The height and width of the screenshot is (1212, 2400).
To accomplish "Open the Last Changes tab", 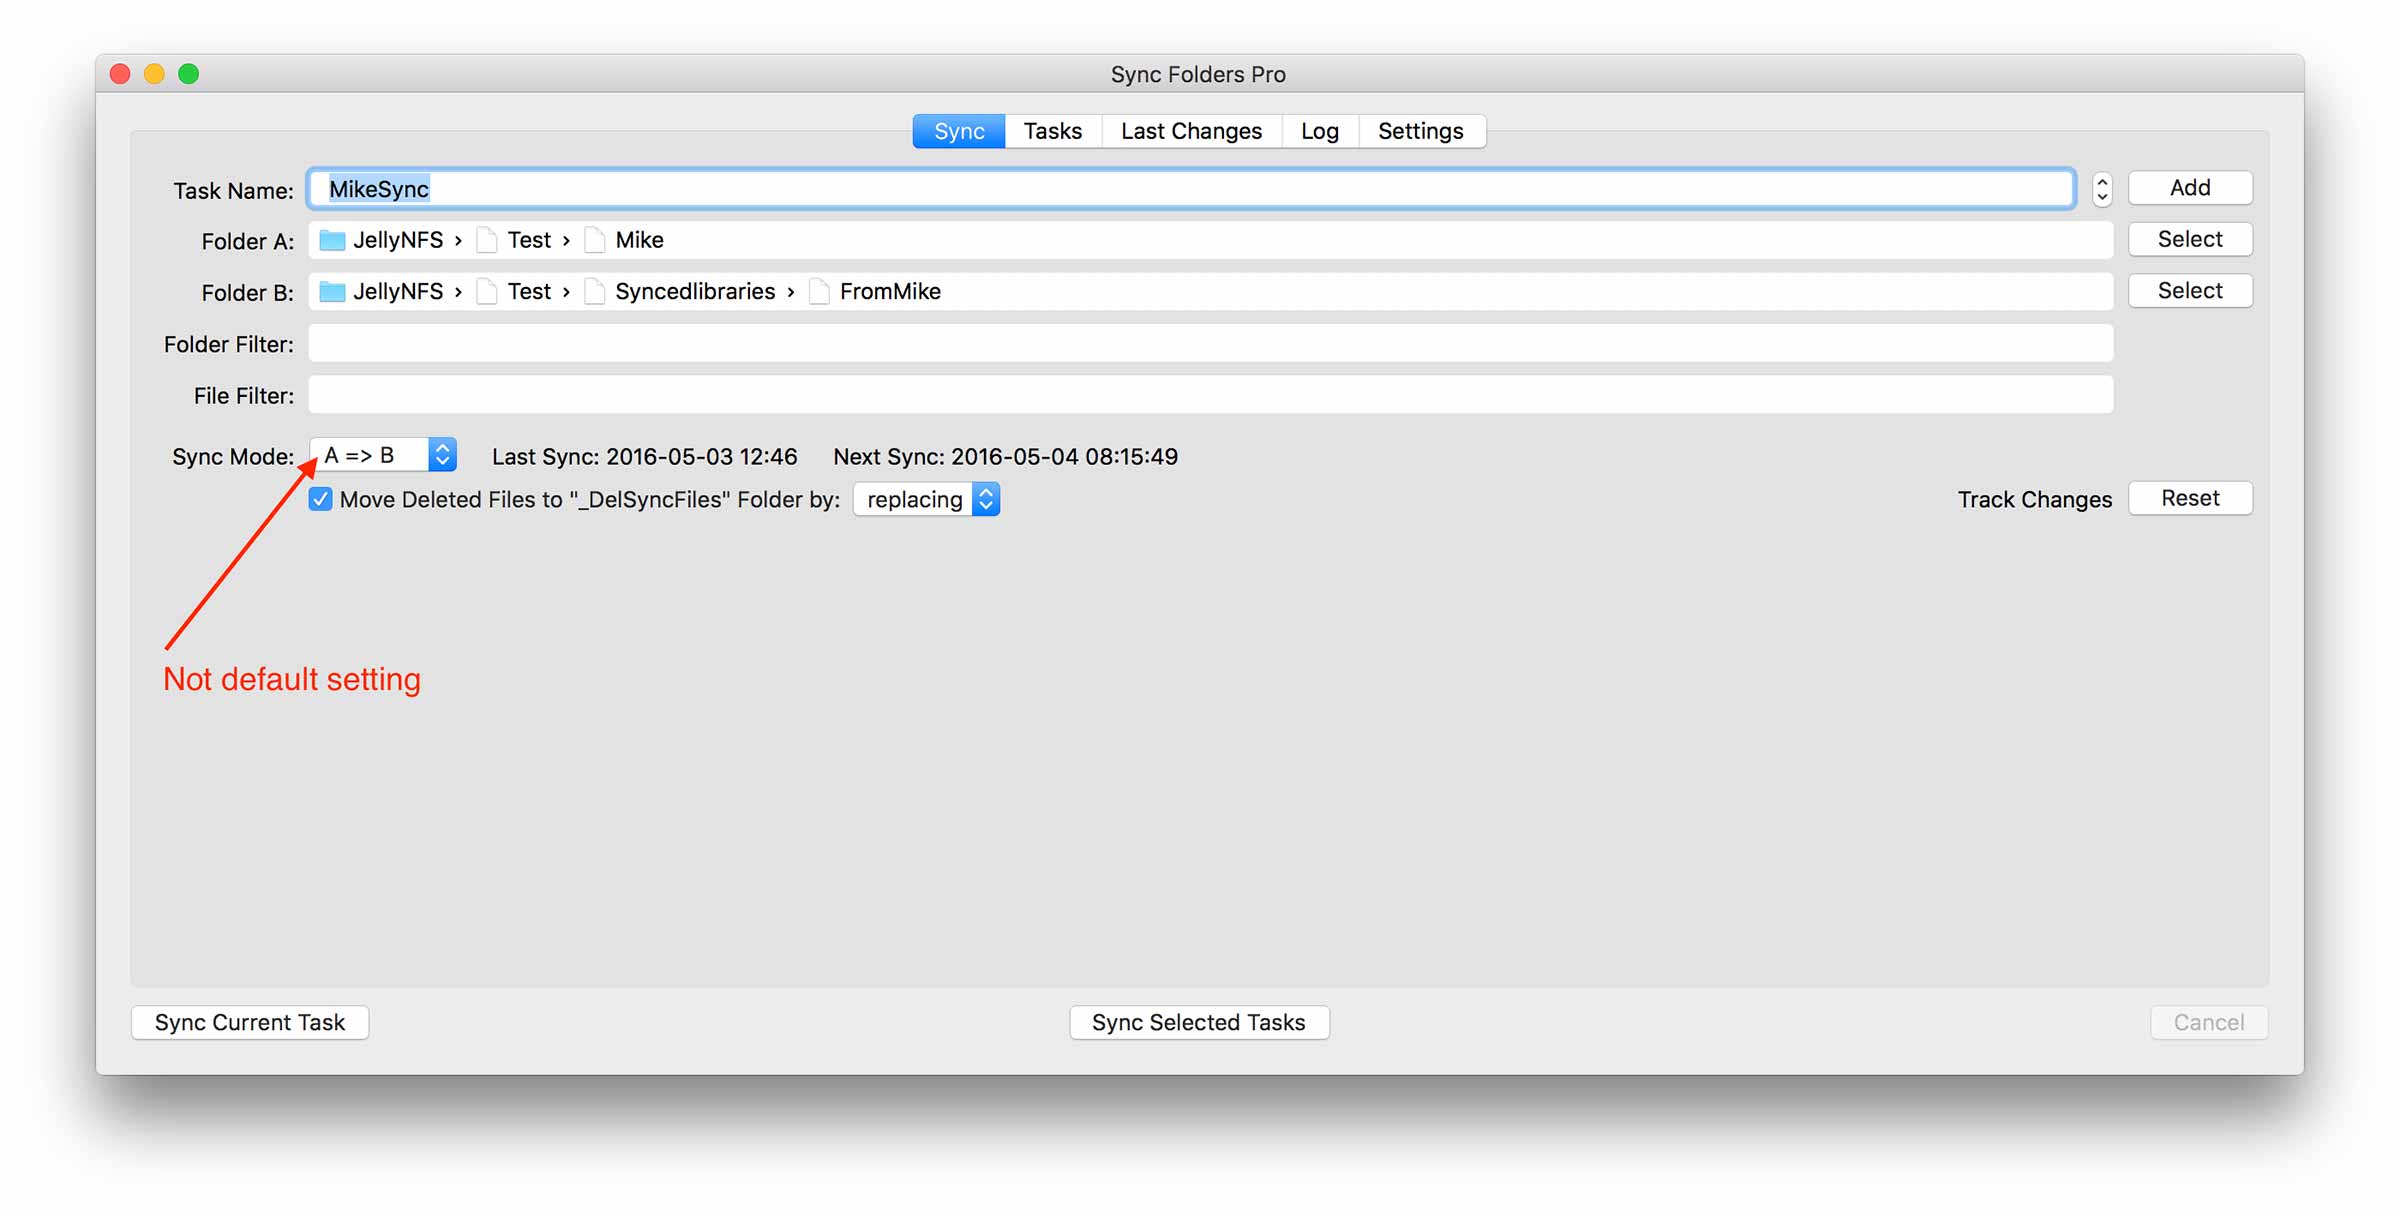I will [1191, 131].
